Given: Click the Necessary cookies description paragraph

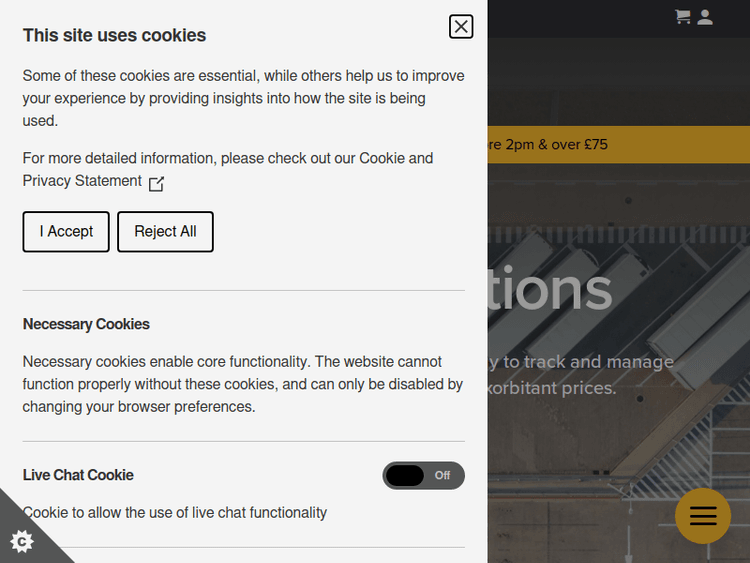Looking at the screenshot, I should [x=243, y=384].
